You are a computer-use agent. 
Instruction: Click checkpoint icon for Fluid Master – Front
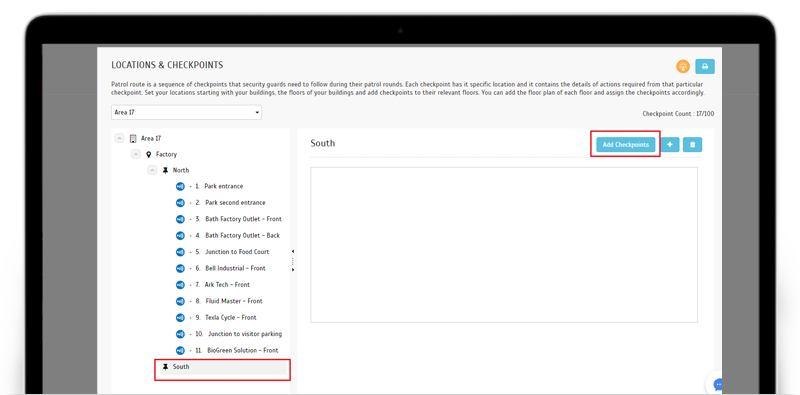180,301
